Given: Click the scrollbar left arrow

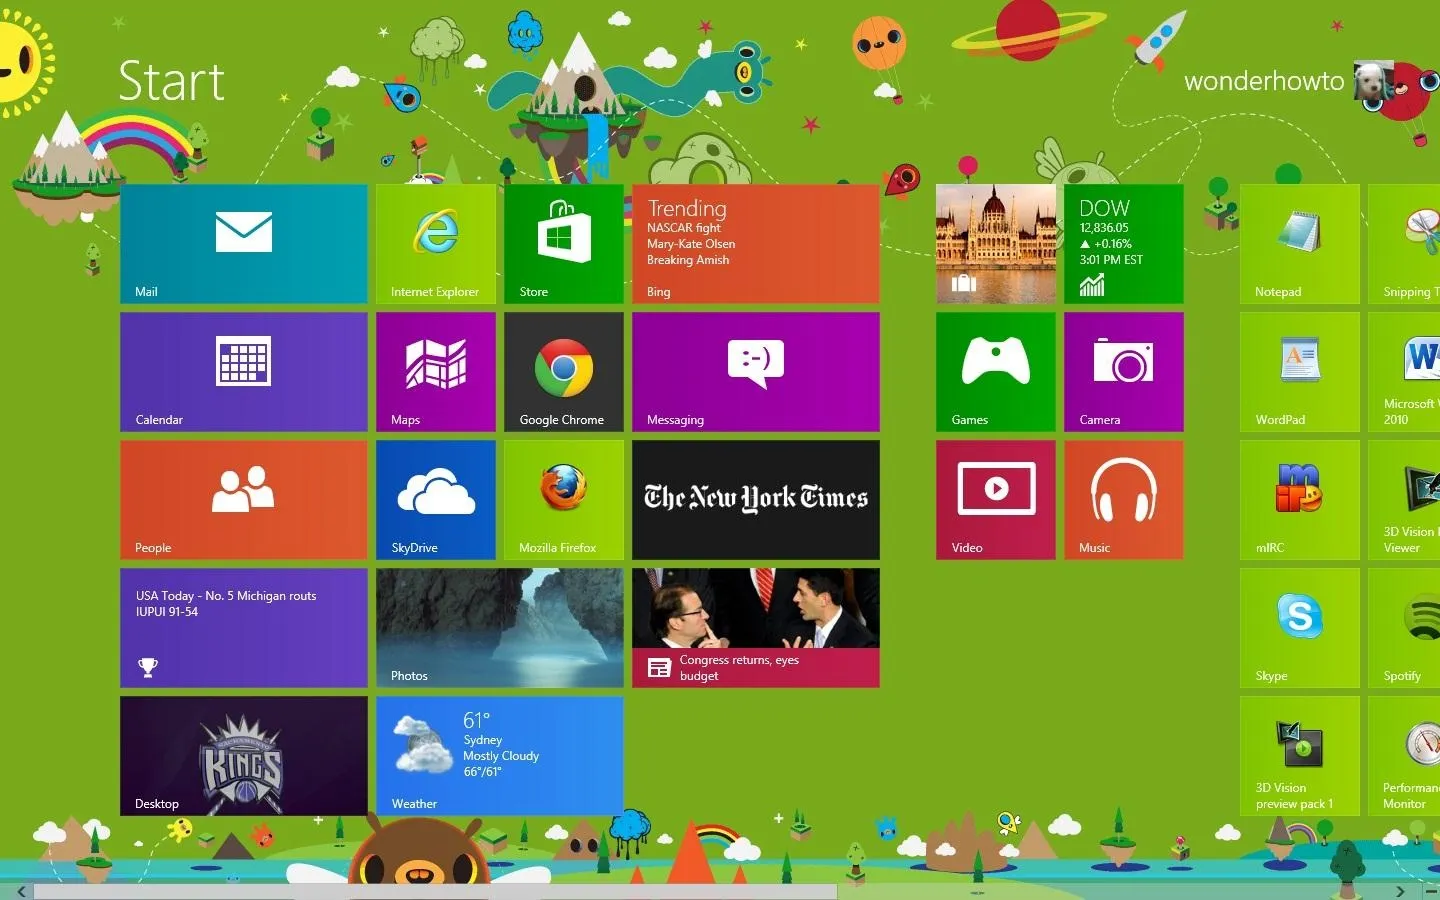Looking at the screenshot, I should [x=21, y=891].
